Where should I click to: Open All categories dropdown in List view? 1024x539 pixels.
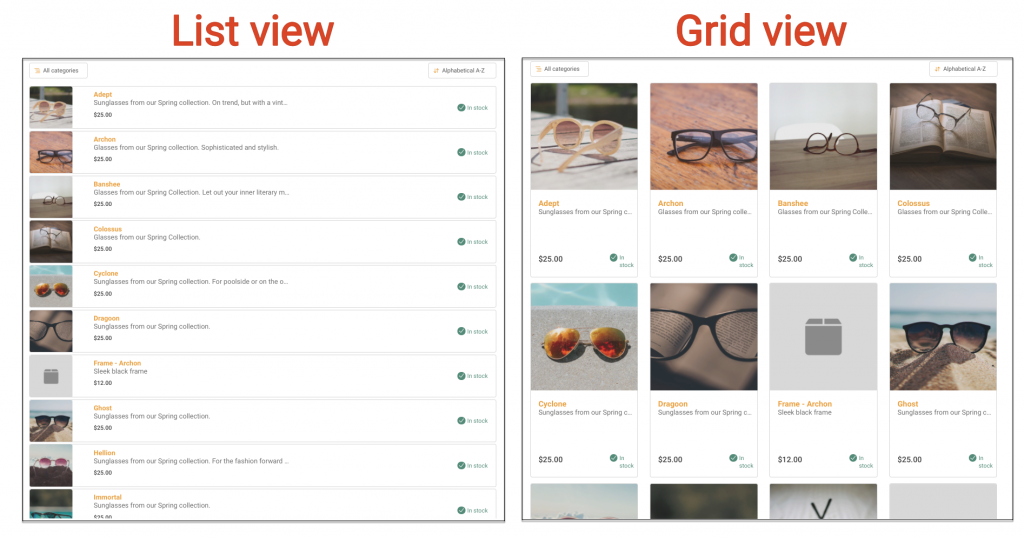click(58, 71)
